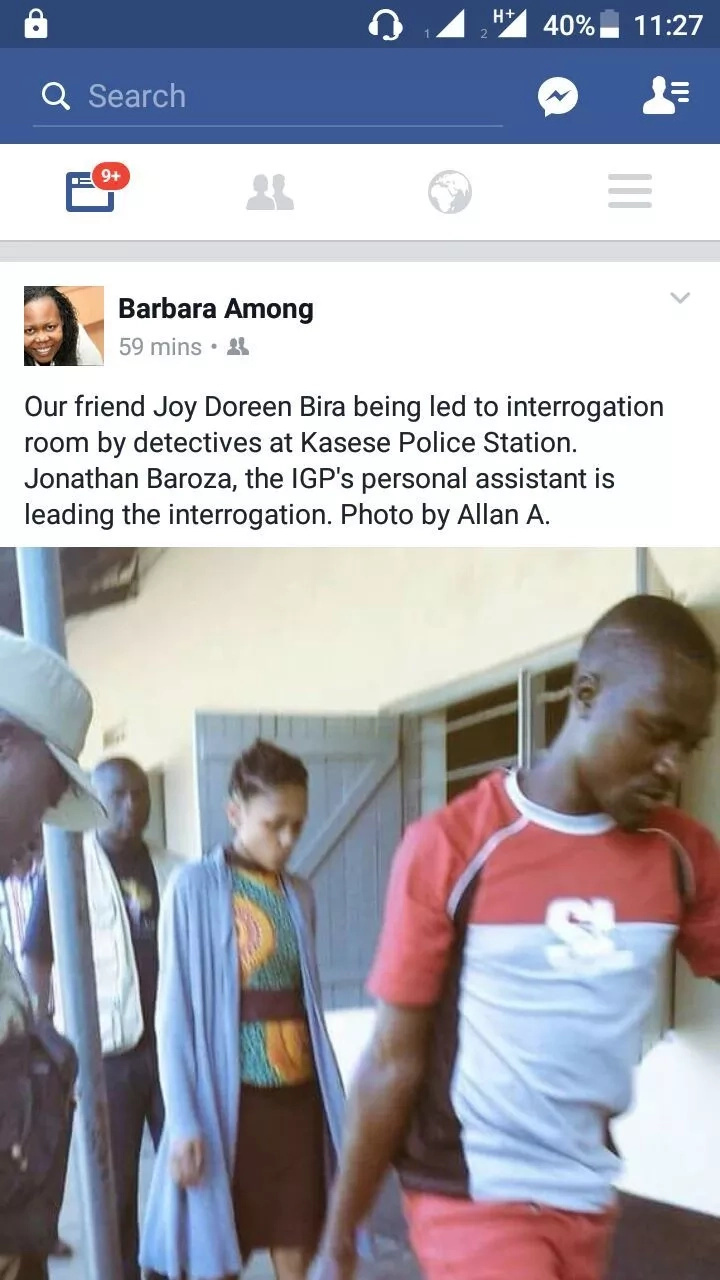720x1280 pixels.
Task: Tap the headset icon in status bar
Action: 386,24
